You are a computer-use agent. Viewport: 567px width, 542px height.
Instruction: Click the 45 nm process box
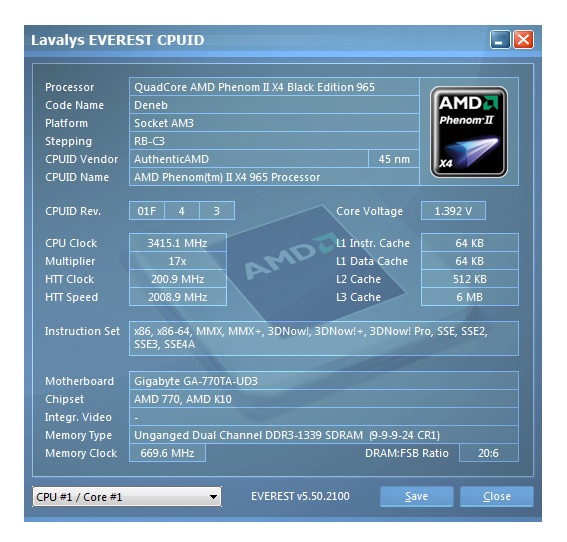click(394, 159)
